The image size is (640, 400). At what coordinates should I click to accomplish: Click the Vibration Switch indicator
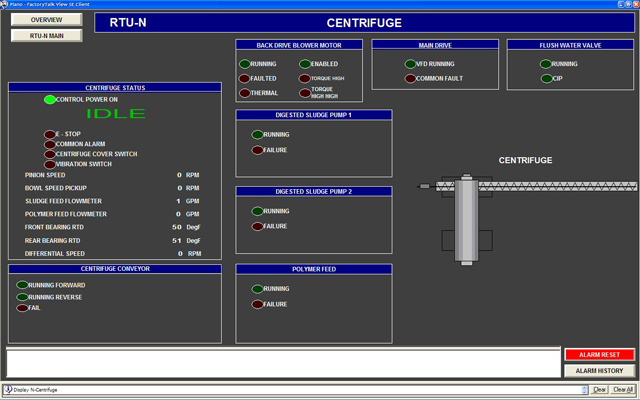tap(50, 164)
